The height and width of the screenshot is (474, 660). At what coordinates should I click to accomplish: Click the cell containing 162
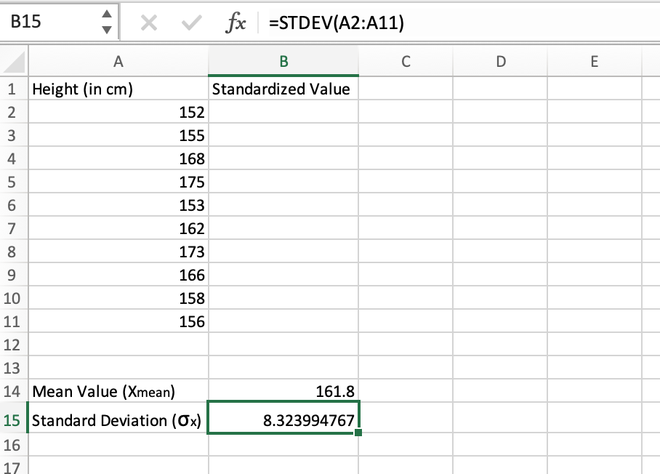[118, 228]
